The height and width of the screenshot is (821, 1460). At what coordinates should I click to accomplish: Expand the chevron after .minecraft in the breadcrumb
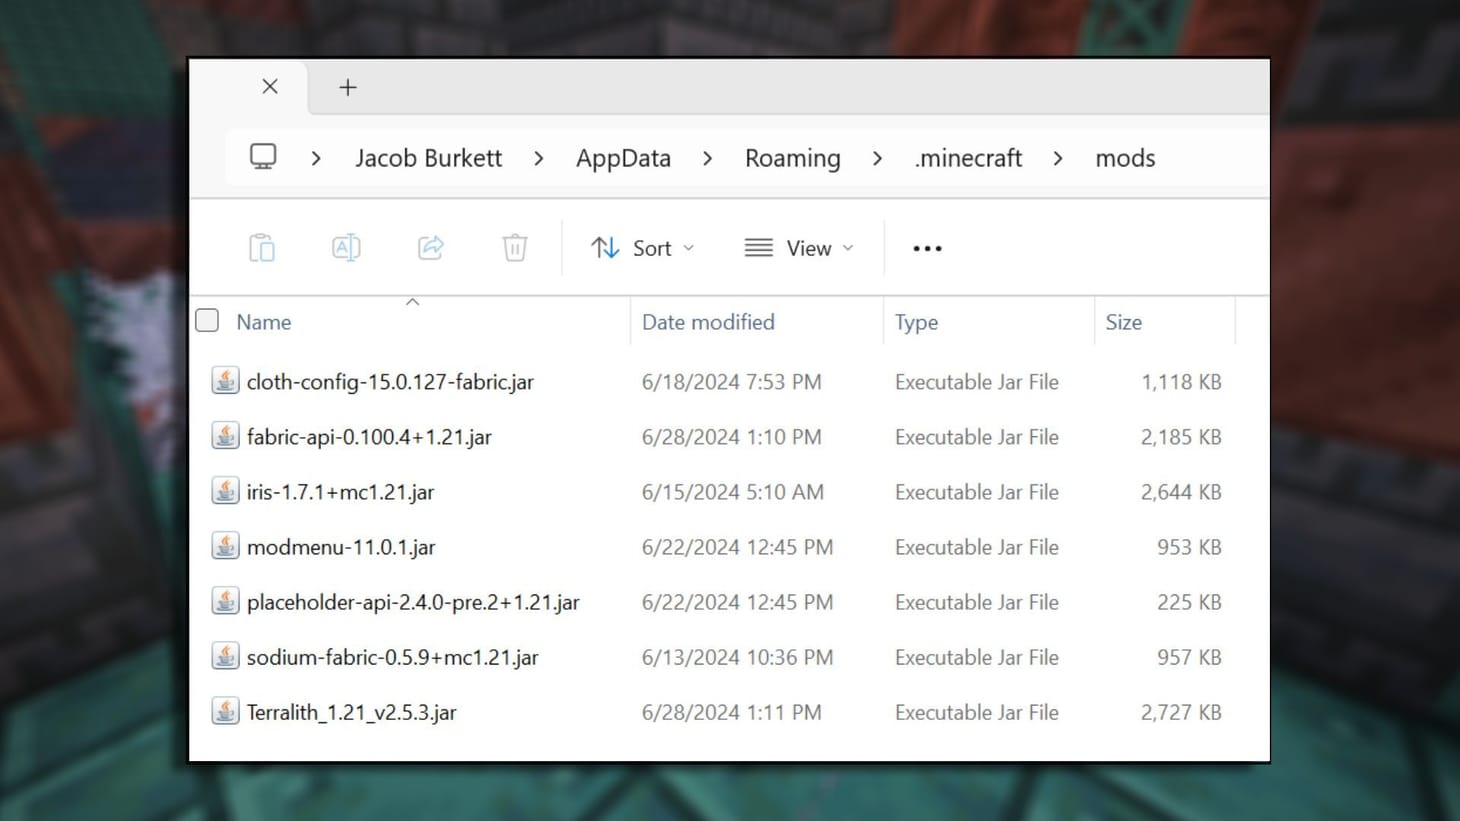[x=1057, y=158]
